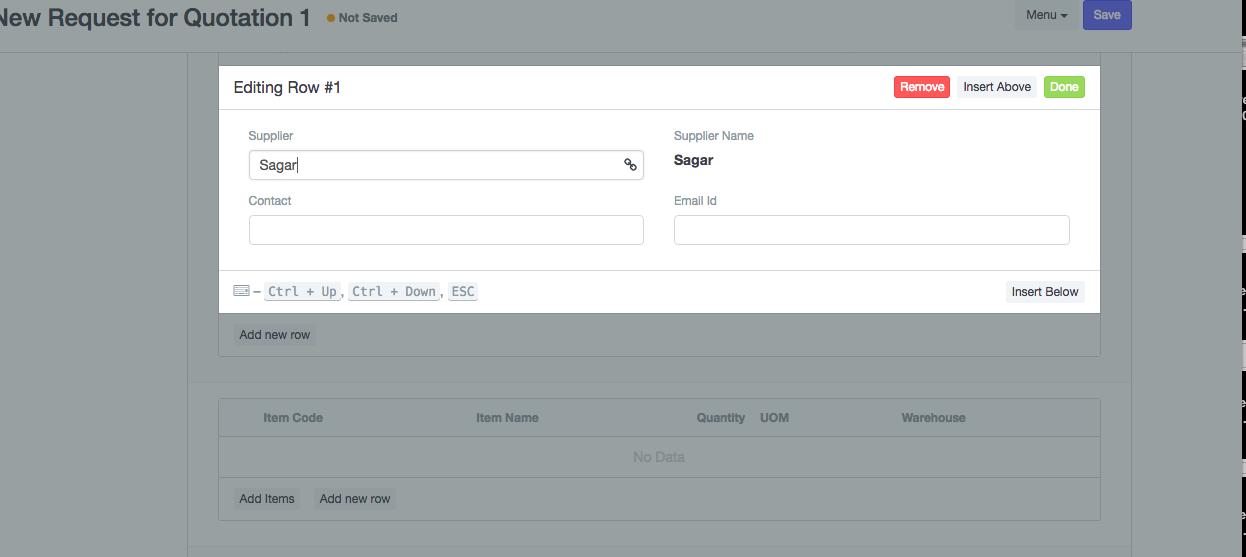
Task: Click the ESC shortcut label
Action: [x=462, y=292]
